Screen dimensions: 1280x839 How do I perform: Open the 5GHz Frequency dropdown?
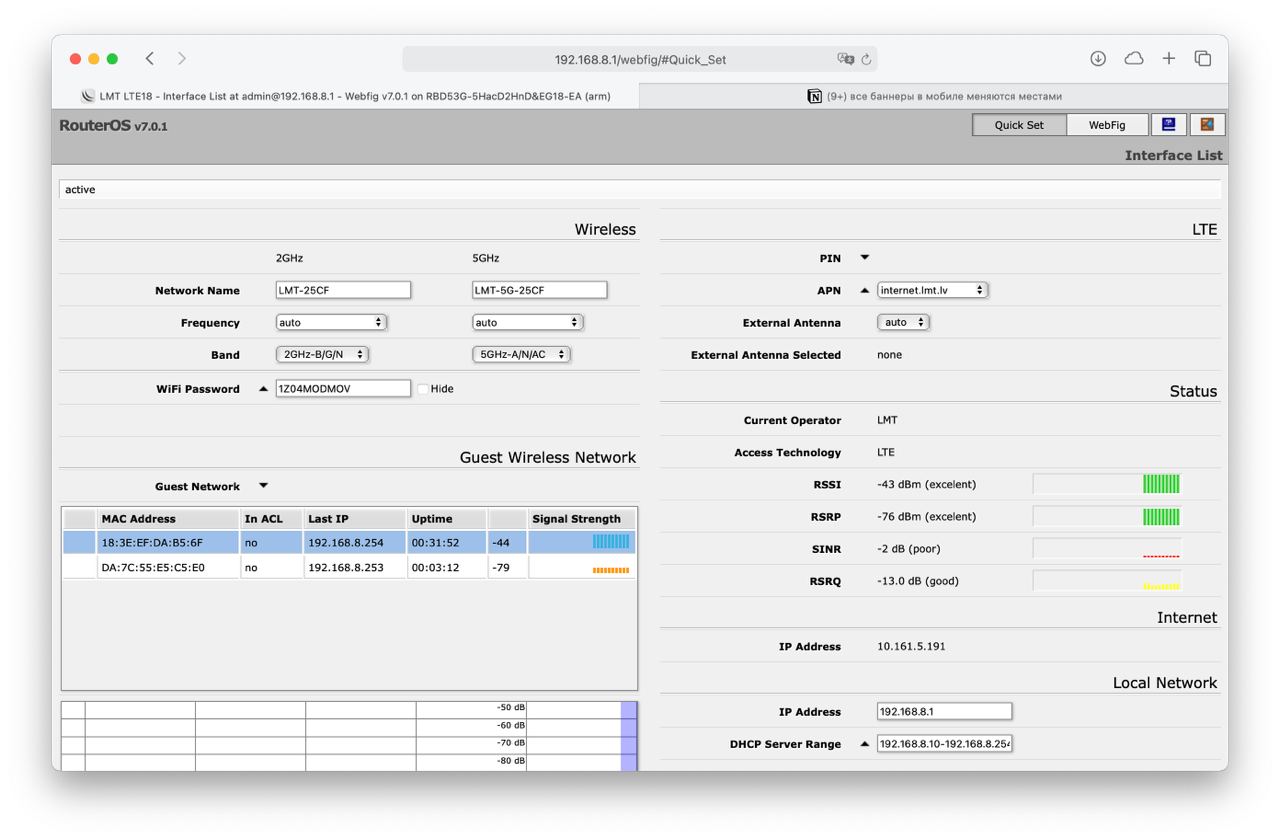[527, 323]
